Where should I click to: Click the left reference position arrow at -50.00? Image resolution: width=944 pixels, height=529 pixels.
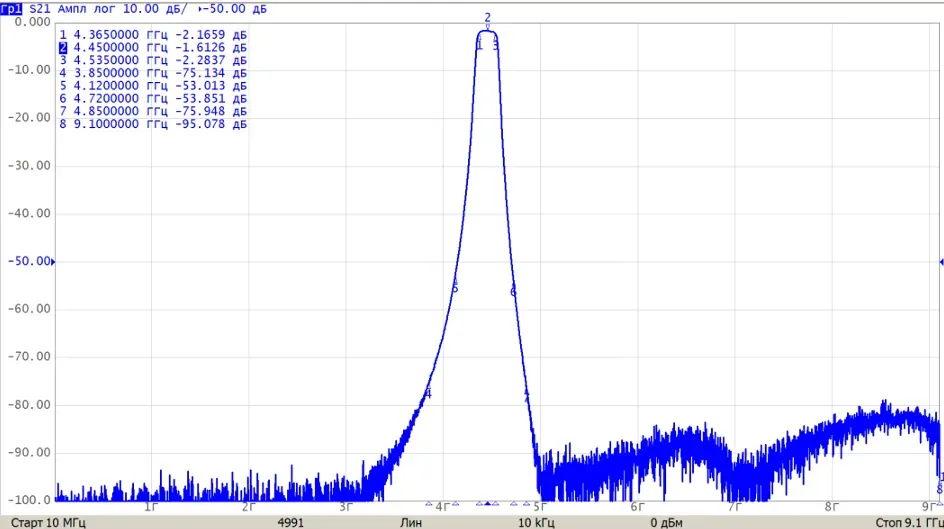click(x=53, y=262)
